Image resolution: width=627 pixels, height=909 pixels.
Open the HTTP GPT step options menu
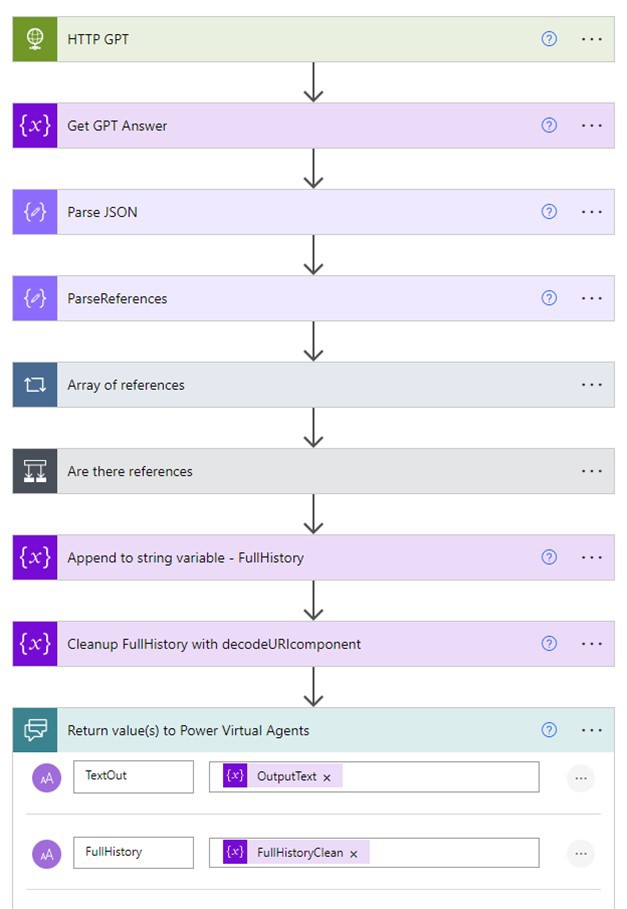[x=592, y=39]
